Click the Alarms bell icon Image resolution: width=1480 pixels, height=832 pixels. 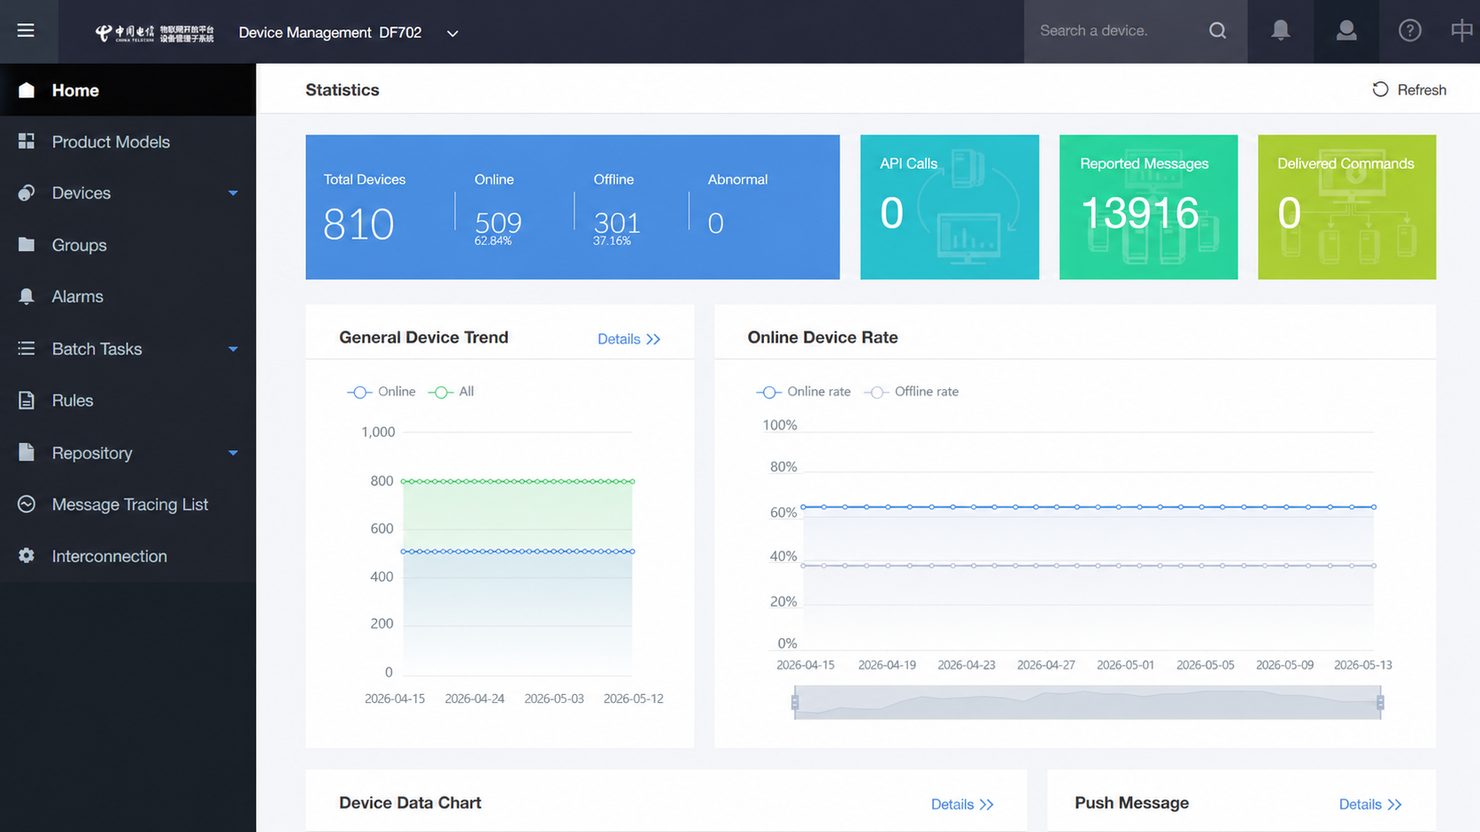coord(27,296)
